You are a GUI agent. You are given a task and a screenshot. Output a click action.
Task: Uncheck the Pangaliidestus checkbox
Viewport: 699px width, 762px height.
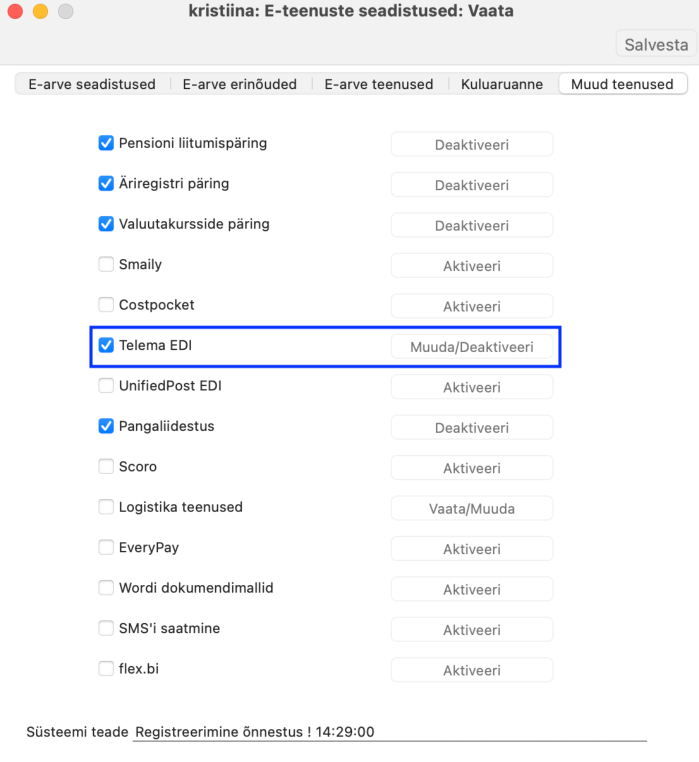click(106, 426)
